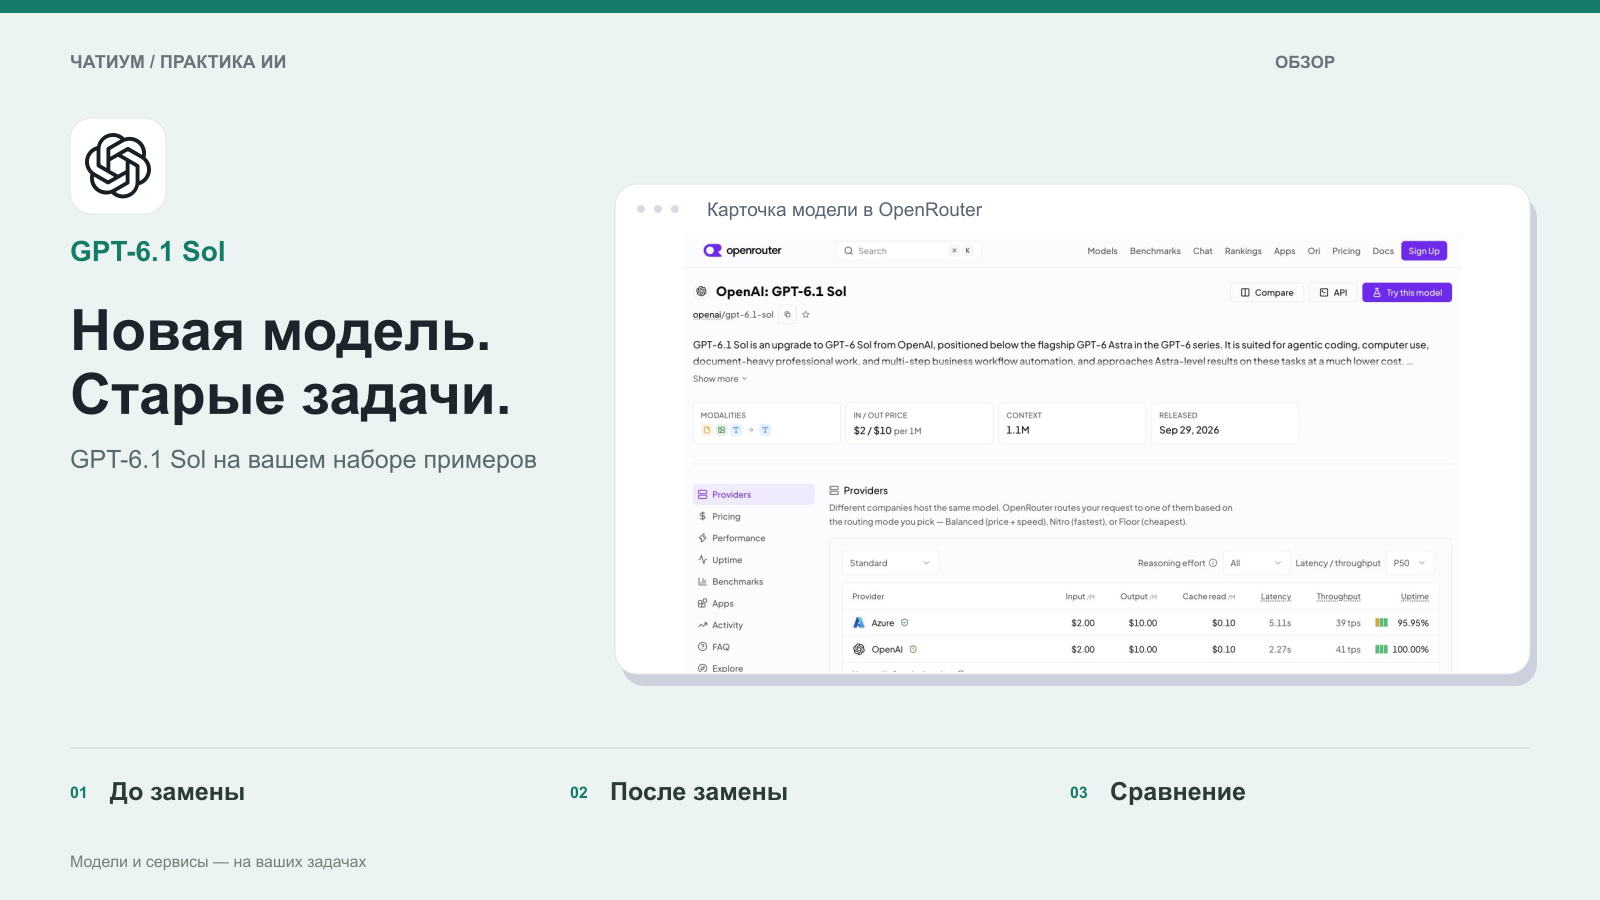Click the output text modality icon after the arrow

[765, 430]
